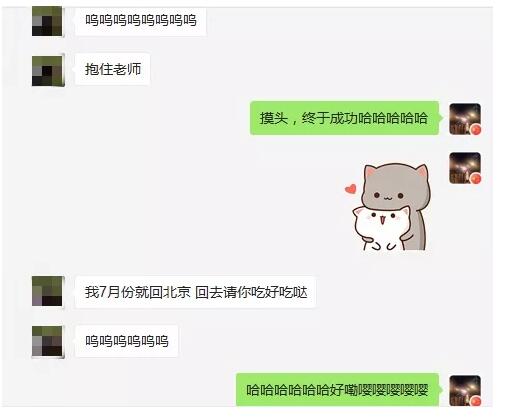This screenshot has width=506, height=417.
Task: Open avatar beside 哈哈哈哈哈哈好嘞 message
Action: [465, 391]
